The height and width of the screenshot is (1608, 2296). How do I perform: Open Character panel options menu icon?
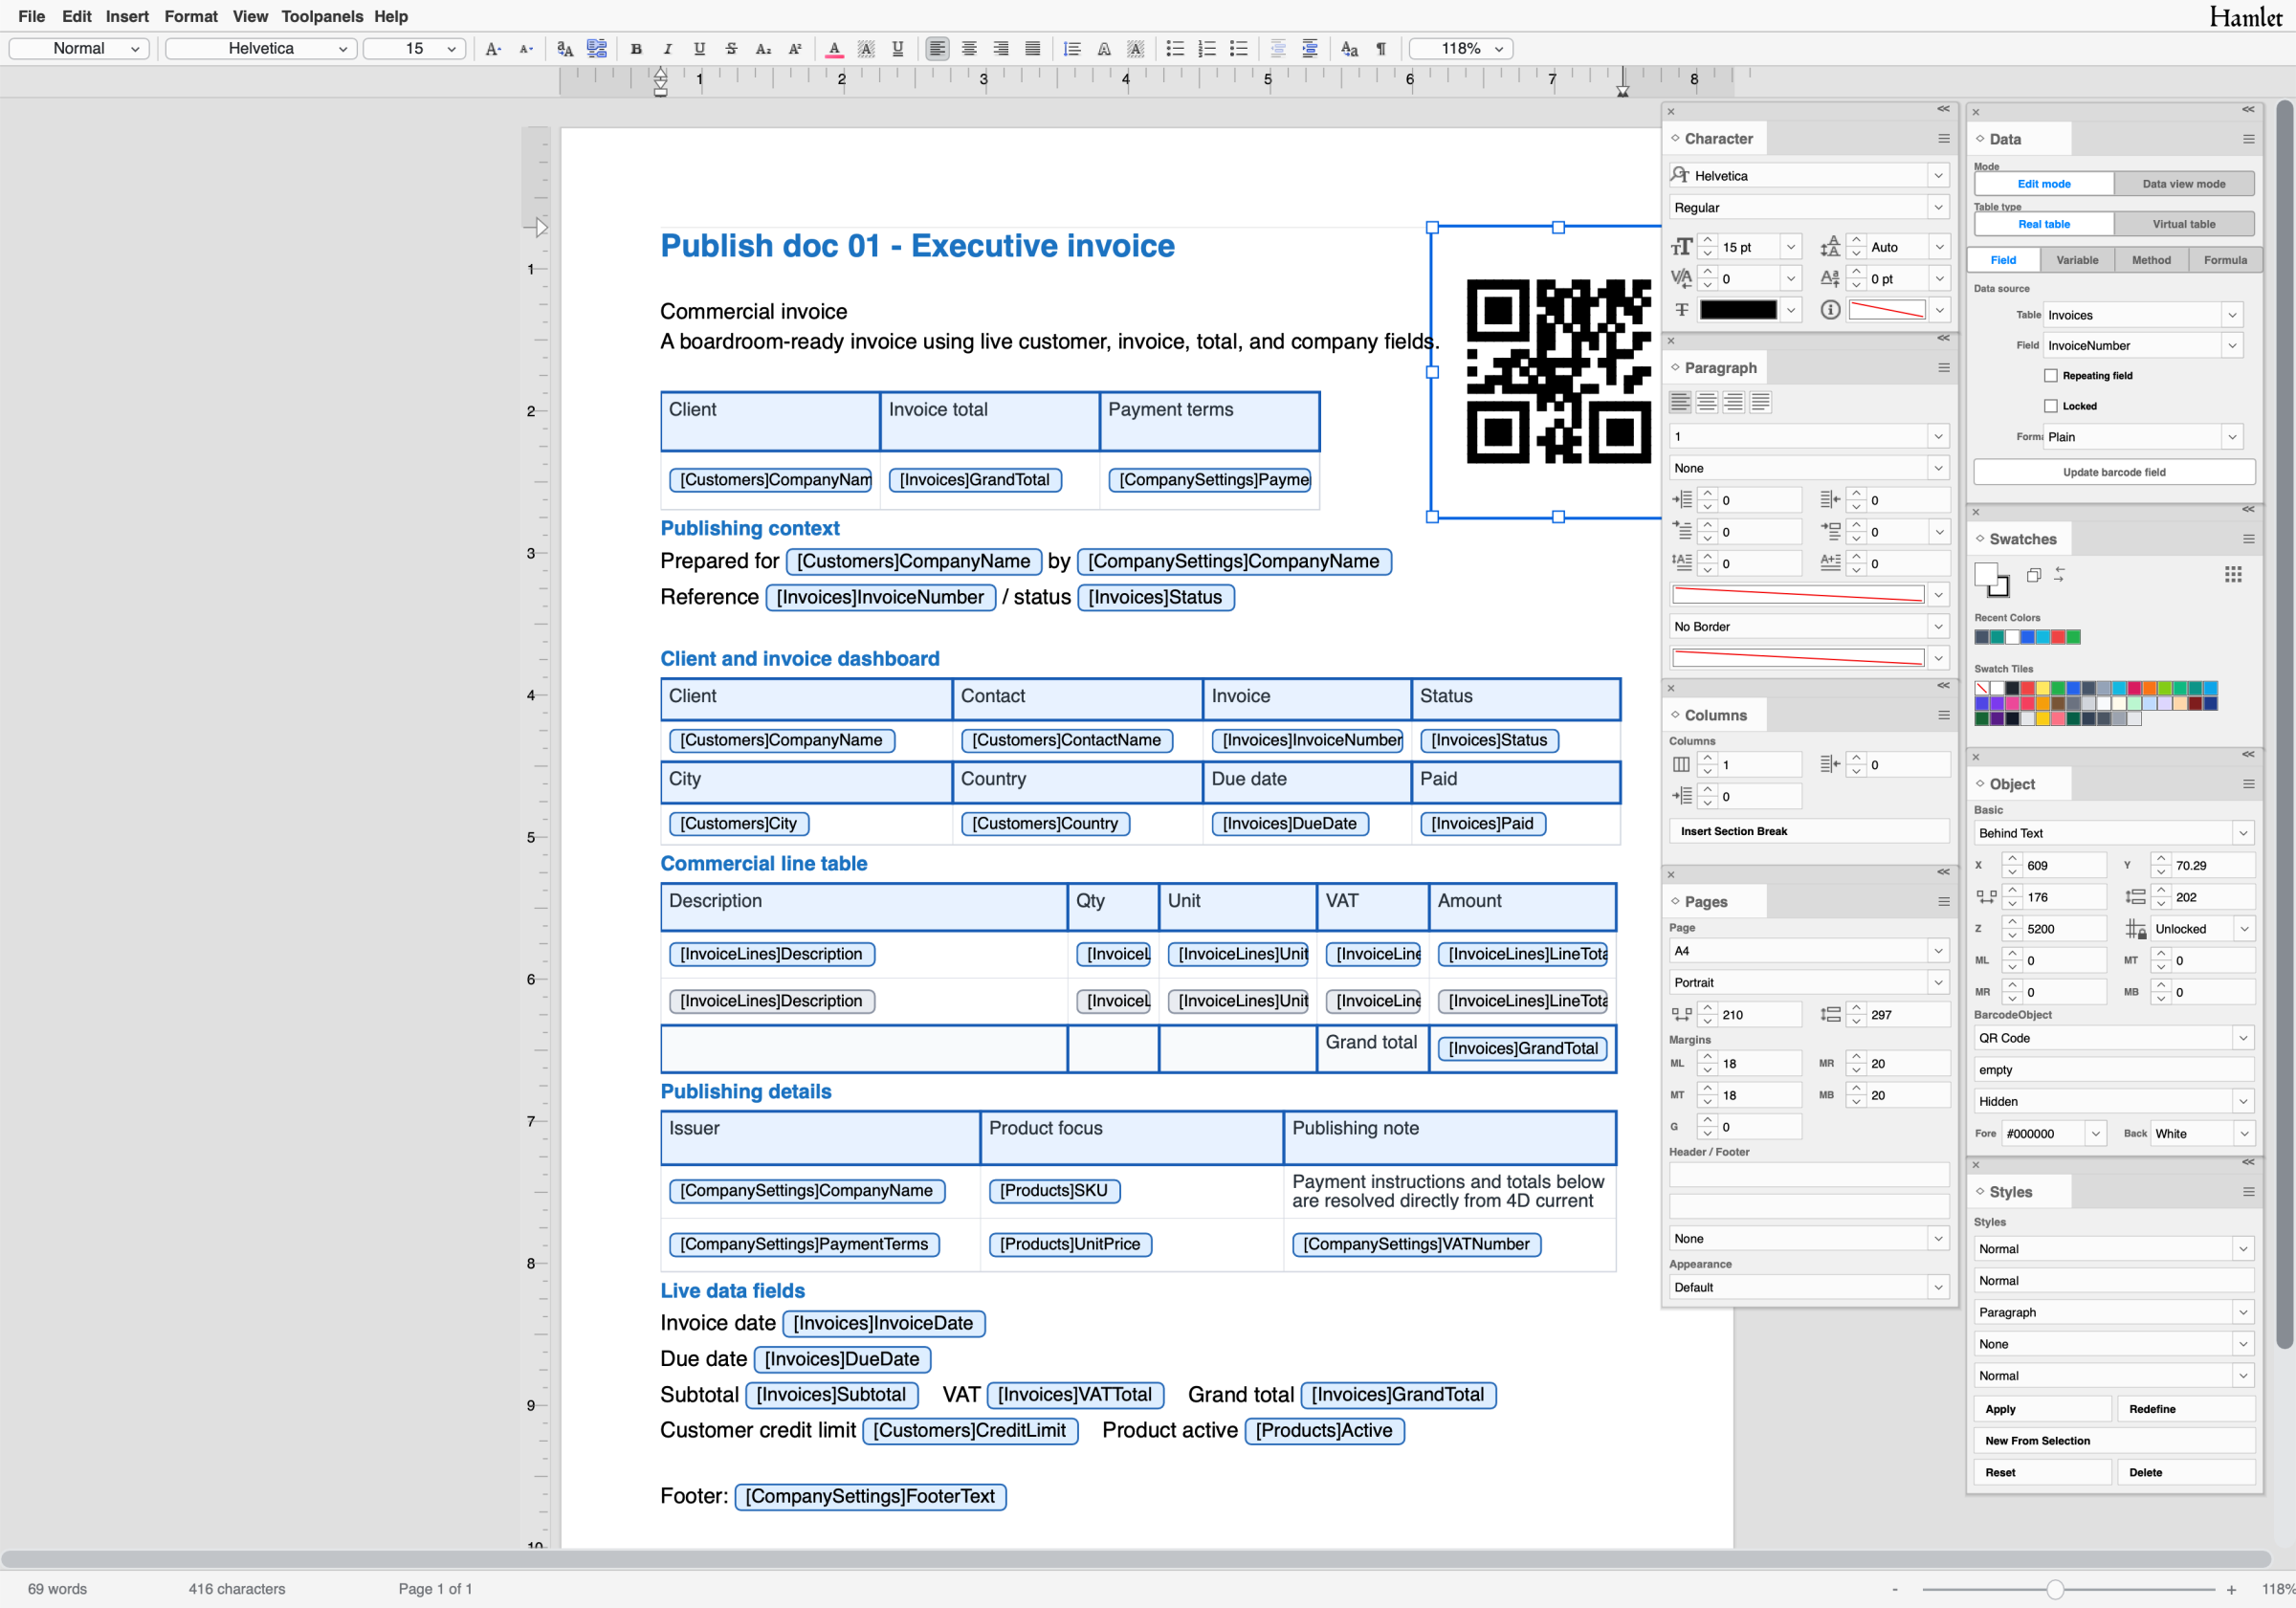tap(1944, 139)
